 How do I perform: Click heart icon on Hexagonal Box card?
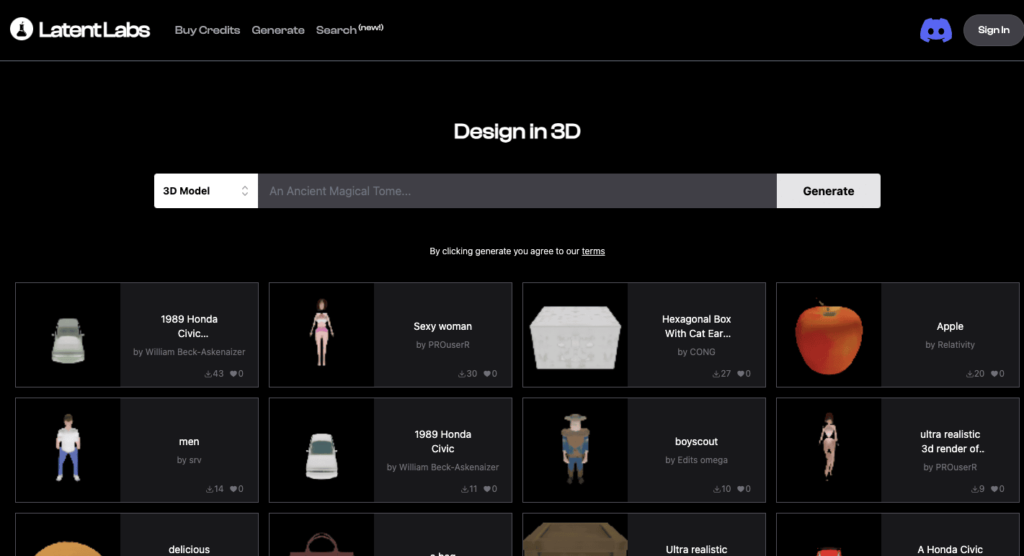click(741, 374)
